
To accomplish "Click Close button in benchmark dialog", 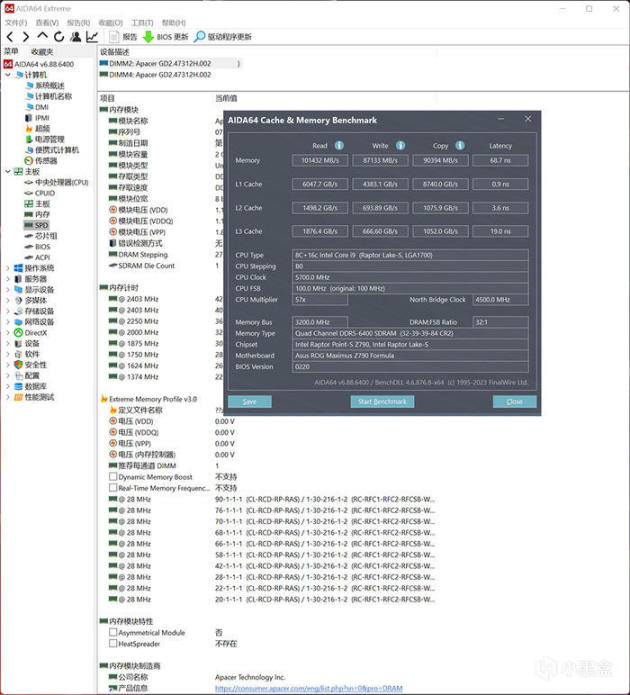I will pos(514,402).
